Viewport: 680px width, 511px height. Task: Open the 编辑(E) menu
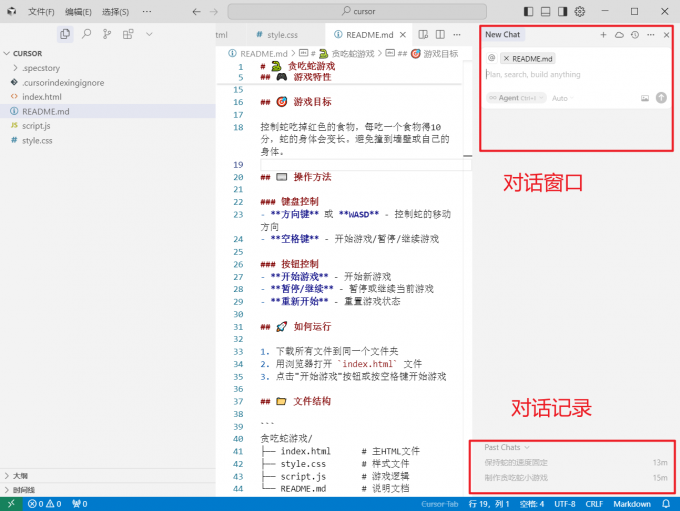click(78, 12)
